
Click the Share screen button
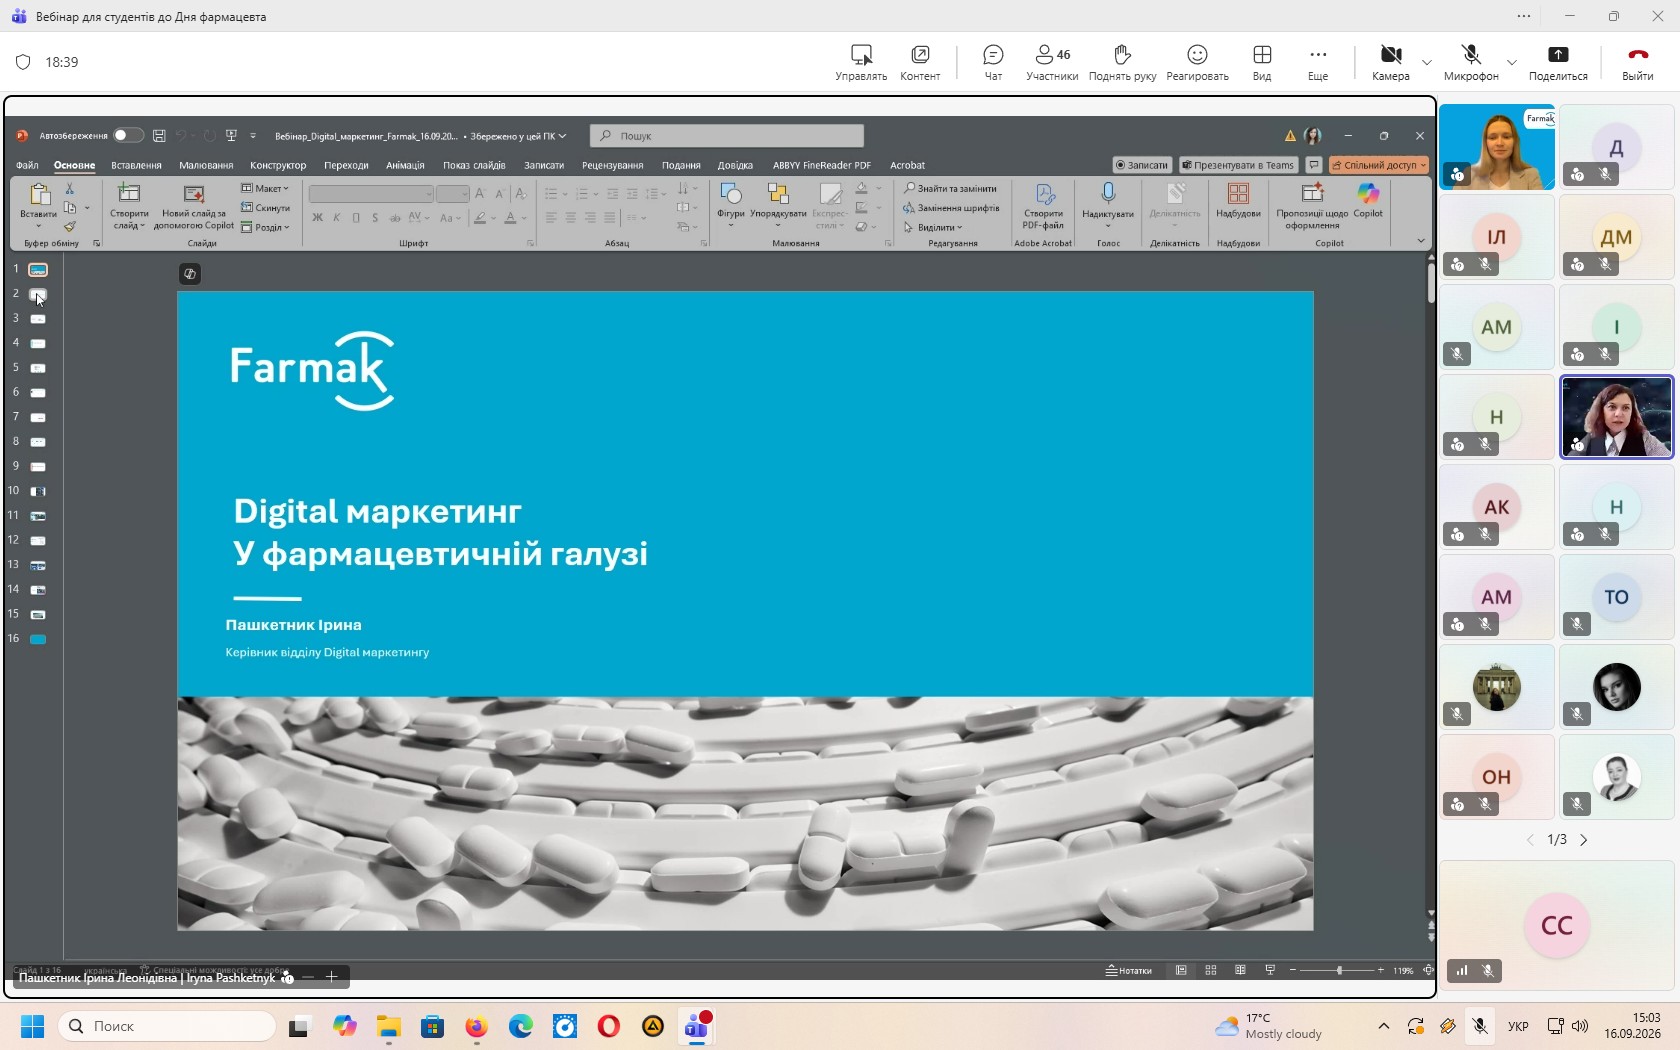pyautogui.click(x=1558, y=62)
